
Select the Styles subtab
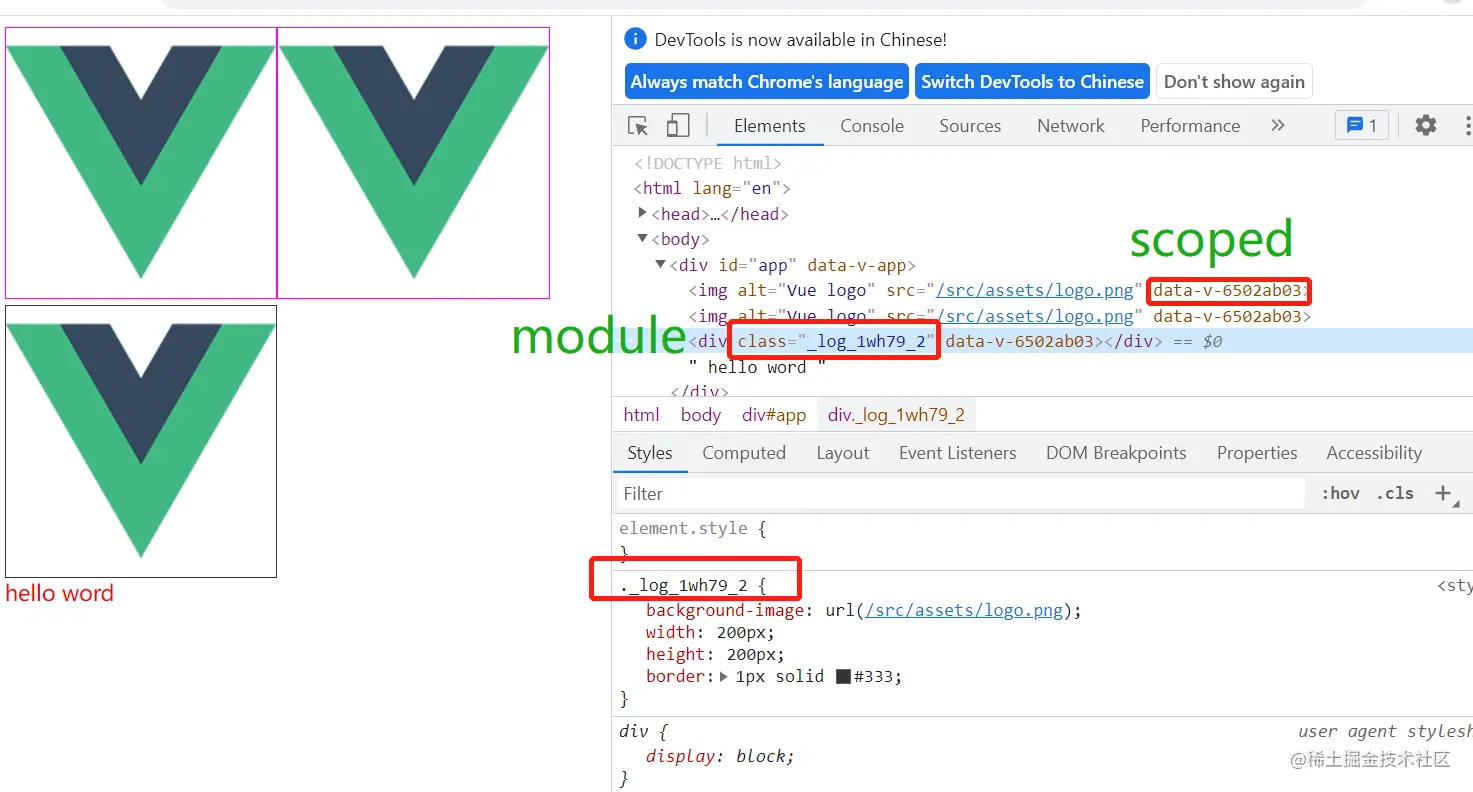pos(650,453)
